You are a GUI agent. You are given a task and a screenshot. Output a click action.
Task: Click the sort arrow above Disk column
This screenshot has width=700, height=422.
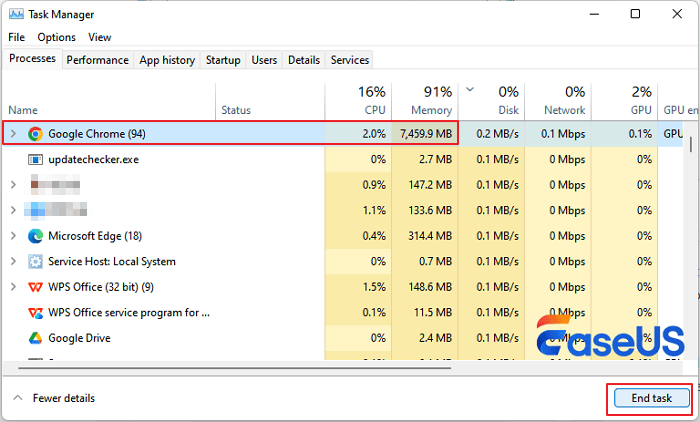click(470, 89)
